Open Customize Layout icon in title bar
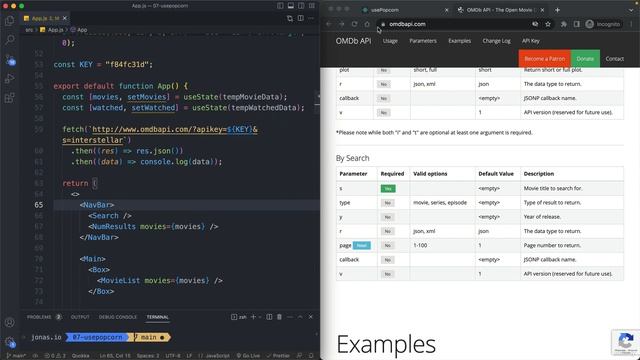The width and height of the screenshot is (640, 360). [312, 6]
